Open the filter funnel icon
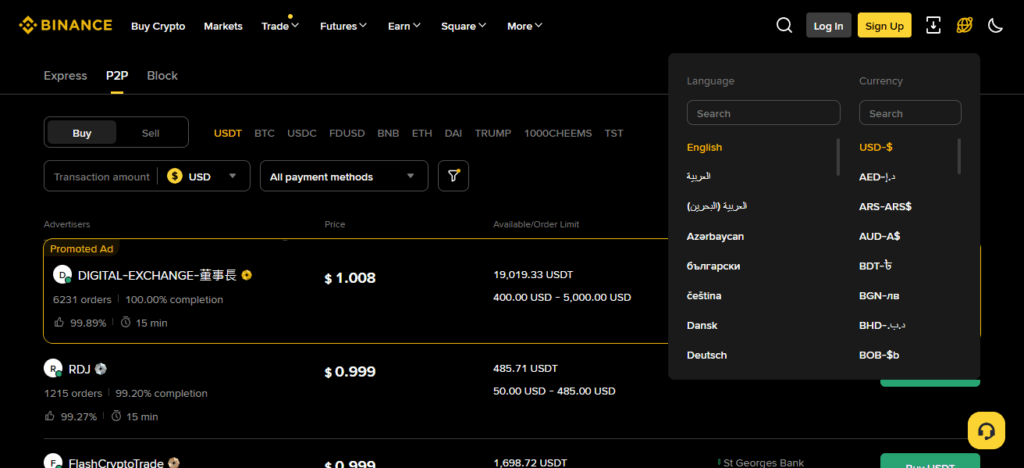This screenshot has height=468, width=1024. point(453,176)
